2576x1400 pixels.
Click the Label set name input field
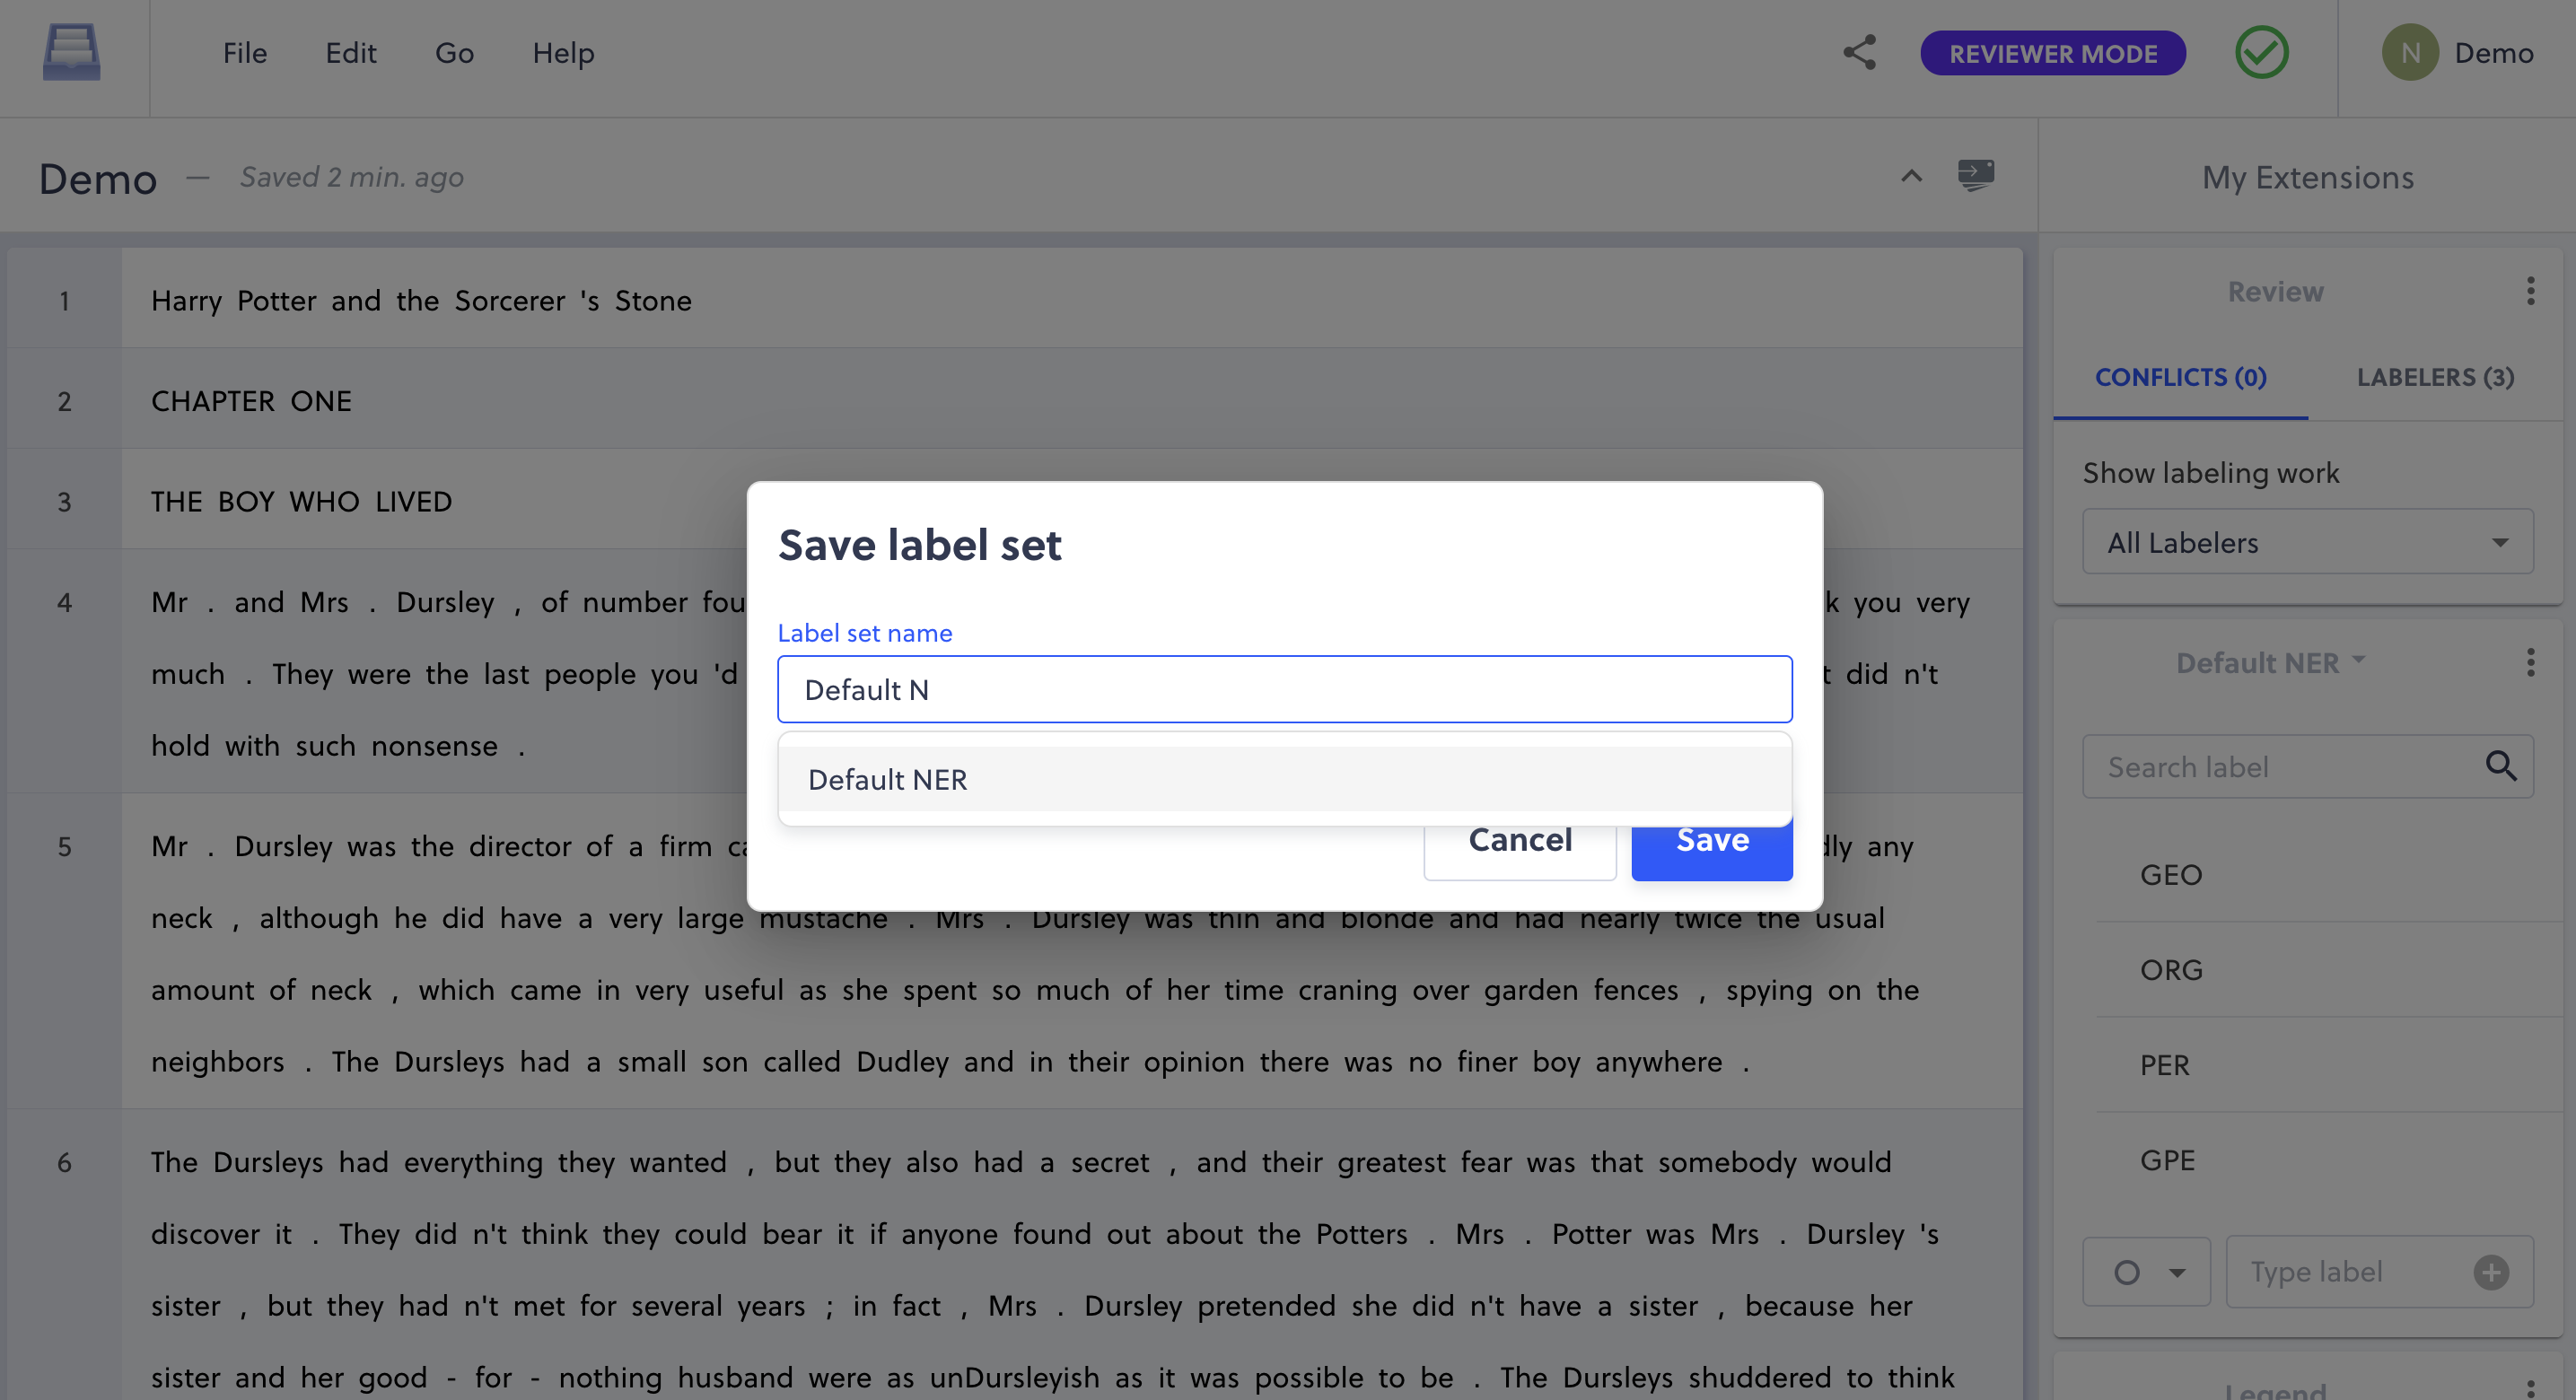pyautogui.click(x=1284, y=689)
